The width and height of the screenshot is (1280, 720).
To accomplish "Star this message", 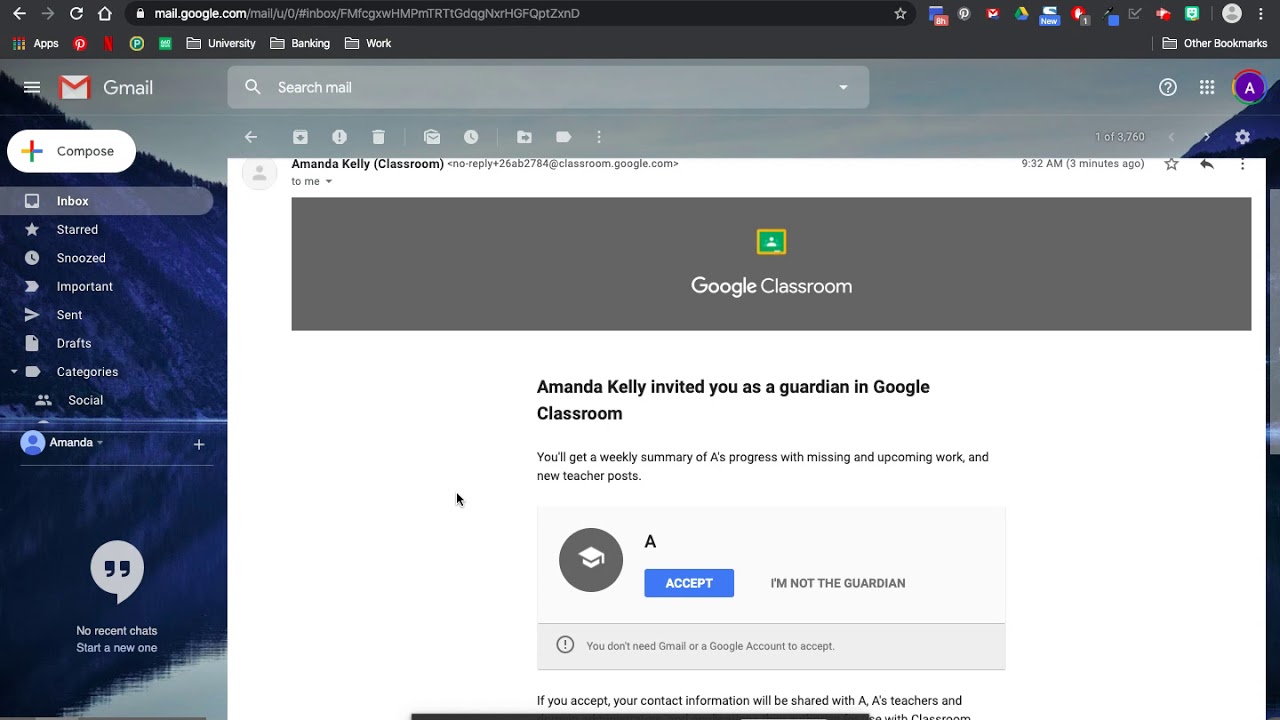I will tap(1171, 164).
